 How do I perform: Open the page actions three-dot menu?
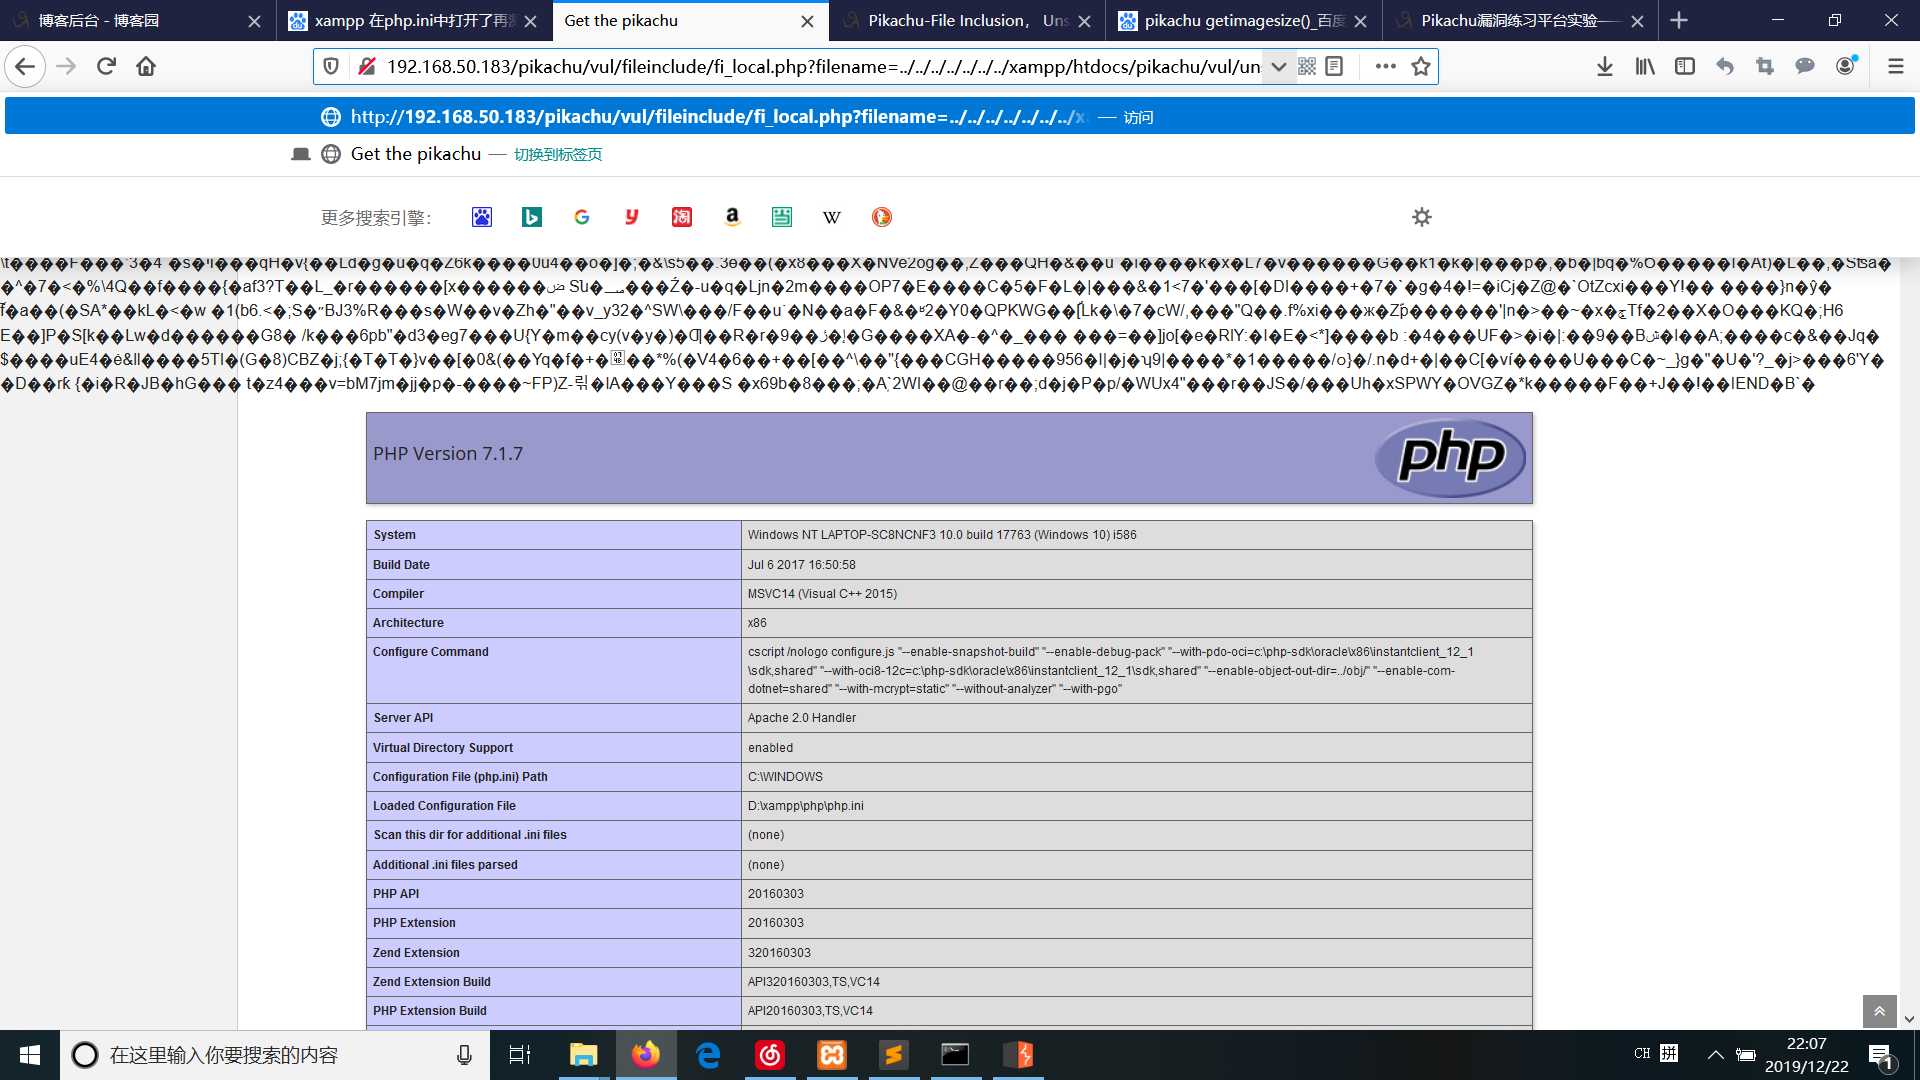click(x=1385, y=67)
